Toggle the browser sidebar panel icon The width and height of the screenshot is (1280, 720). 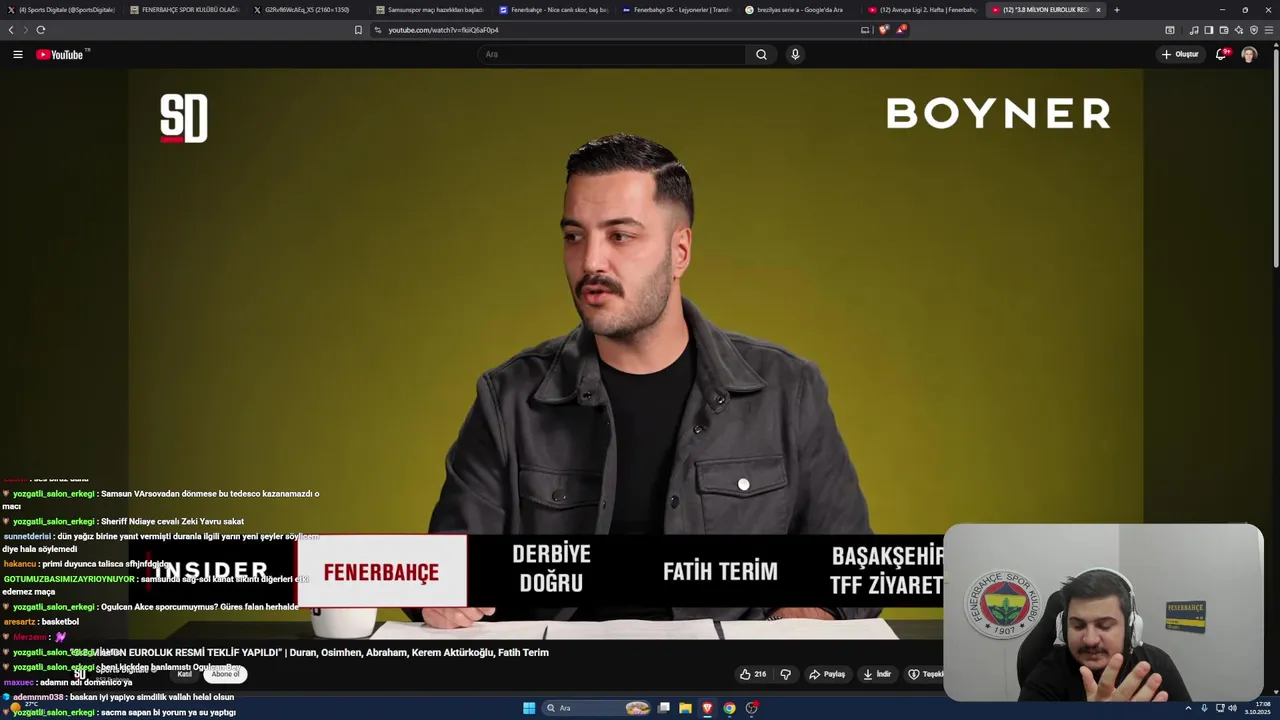pos(1209,30)
